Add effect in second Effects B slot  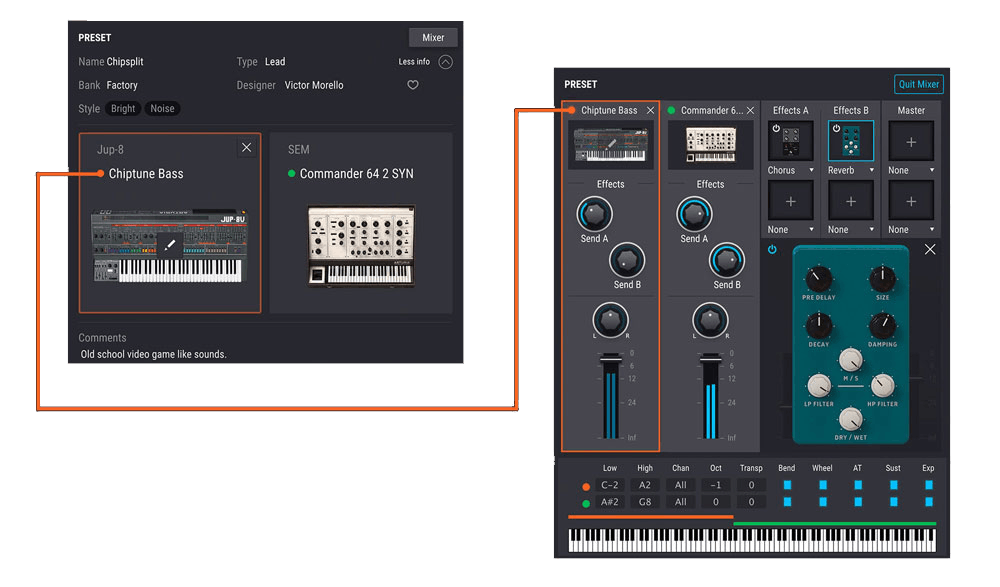(851, 201)
